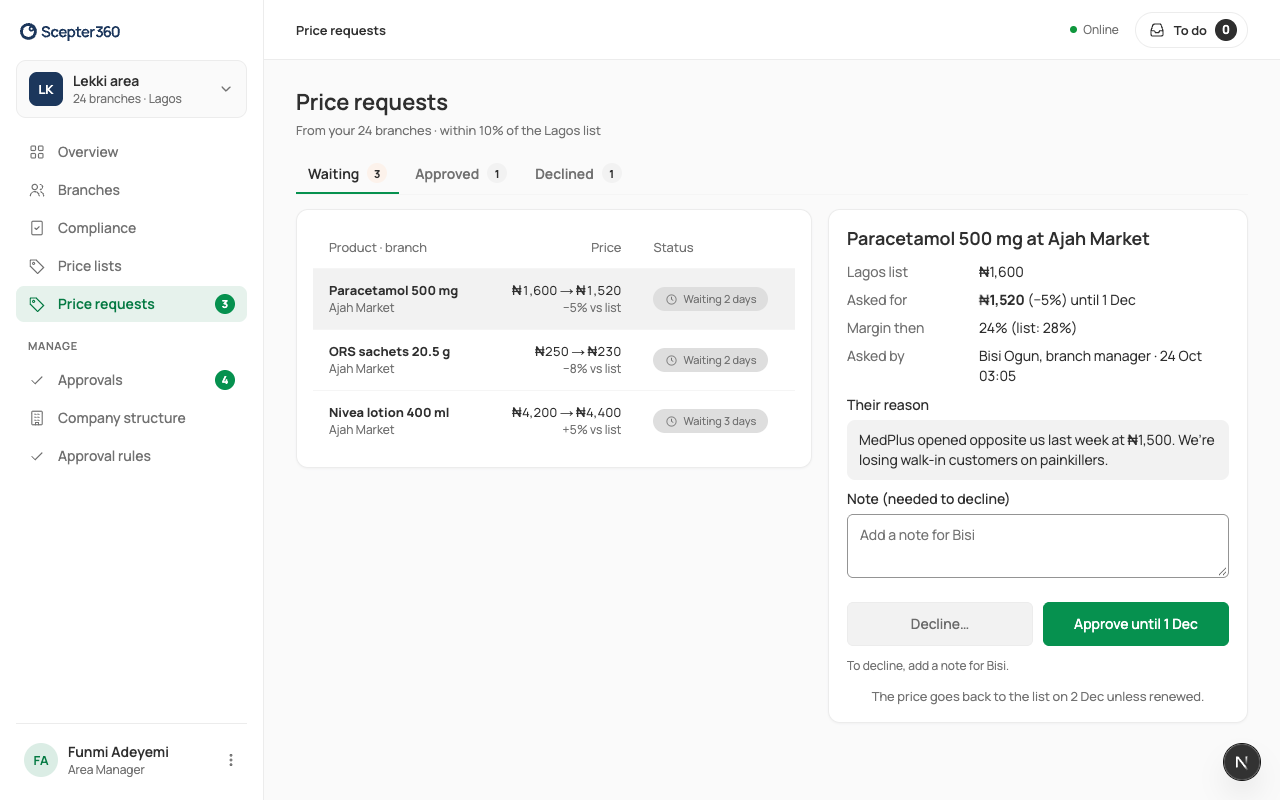Click the Approval rules checkmark icon
The height and width of the screenshot is (800, 1280).
click(37, 456)
